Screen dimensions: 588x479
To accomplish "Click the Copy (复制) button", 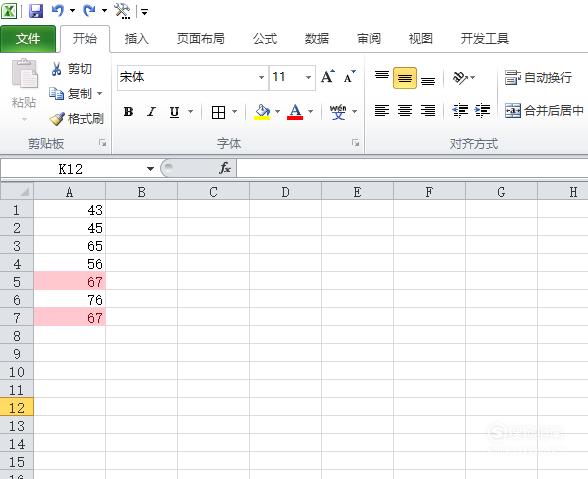I will pos(70,94).
